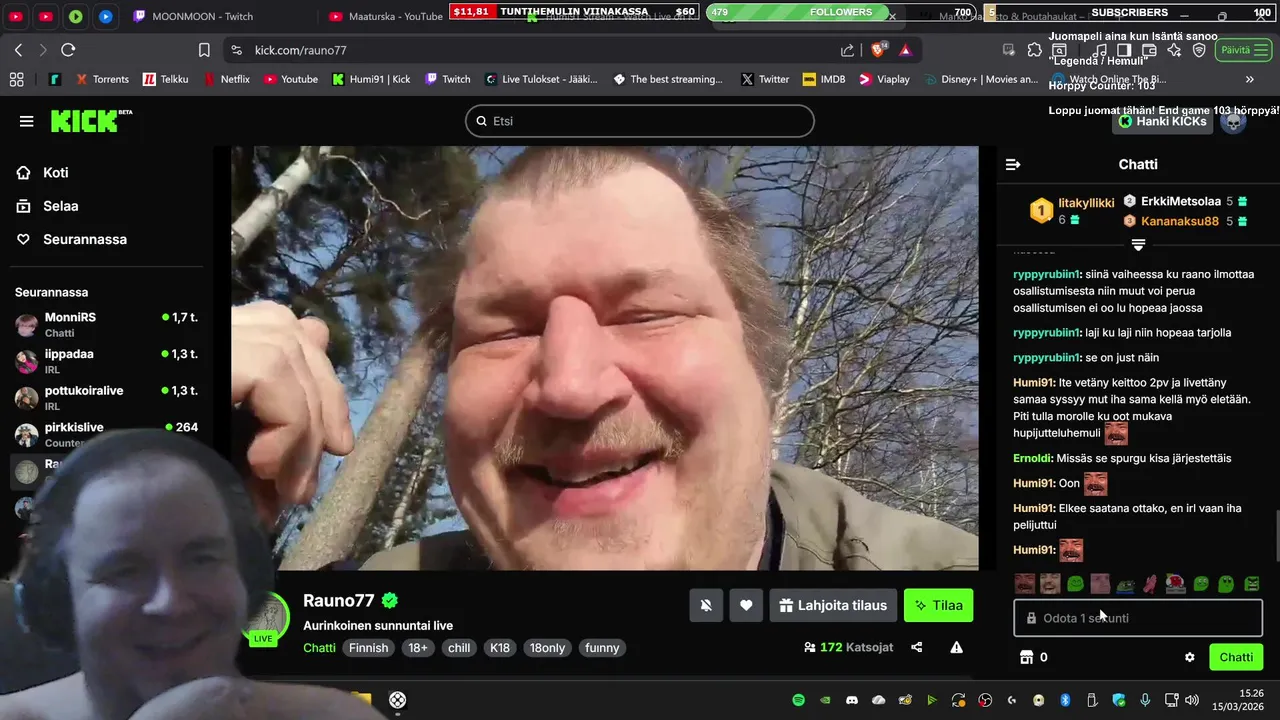Open chat settings gear icon

pyautogui.click(x=1190, y=657)
